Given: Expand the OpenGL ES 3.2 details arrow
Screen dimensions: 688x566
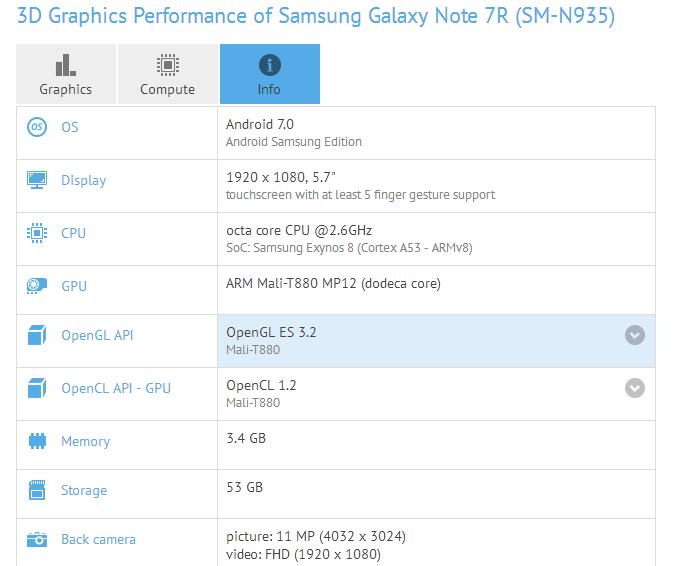Looking at the screenshot, I should (635, 335).
